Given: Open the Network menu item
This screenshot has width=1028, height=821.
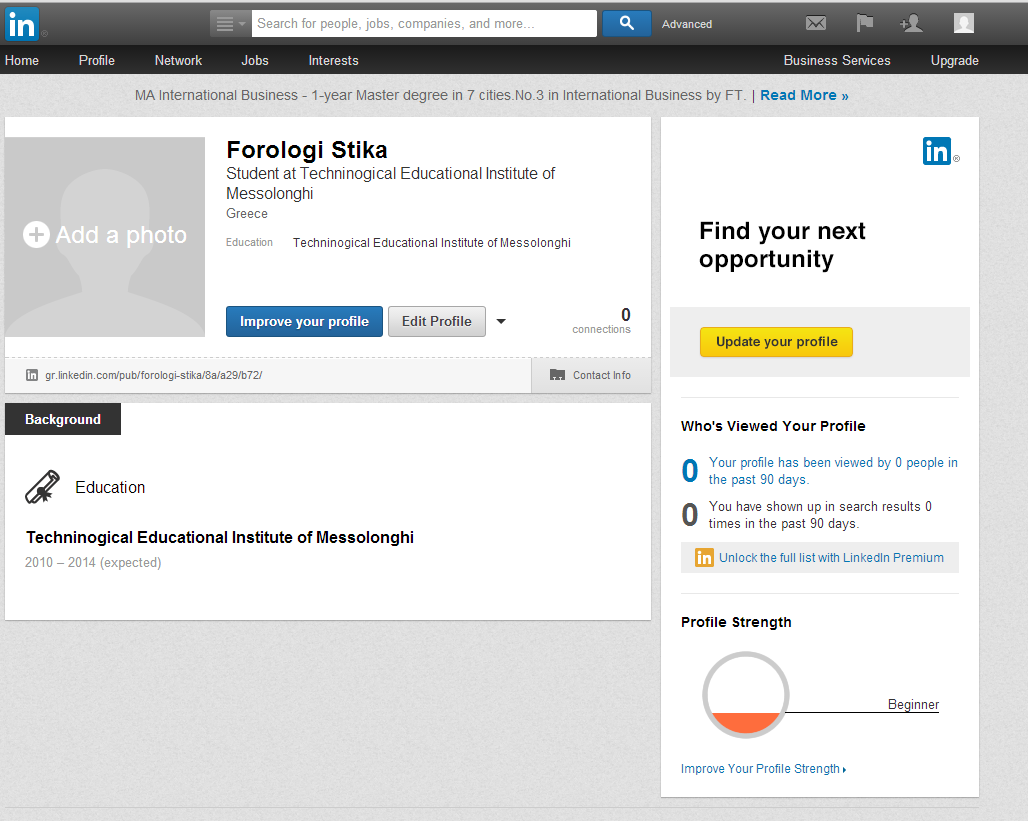Looking at the screenshot, I should coord(178,60).
